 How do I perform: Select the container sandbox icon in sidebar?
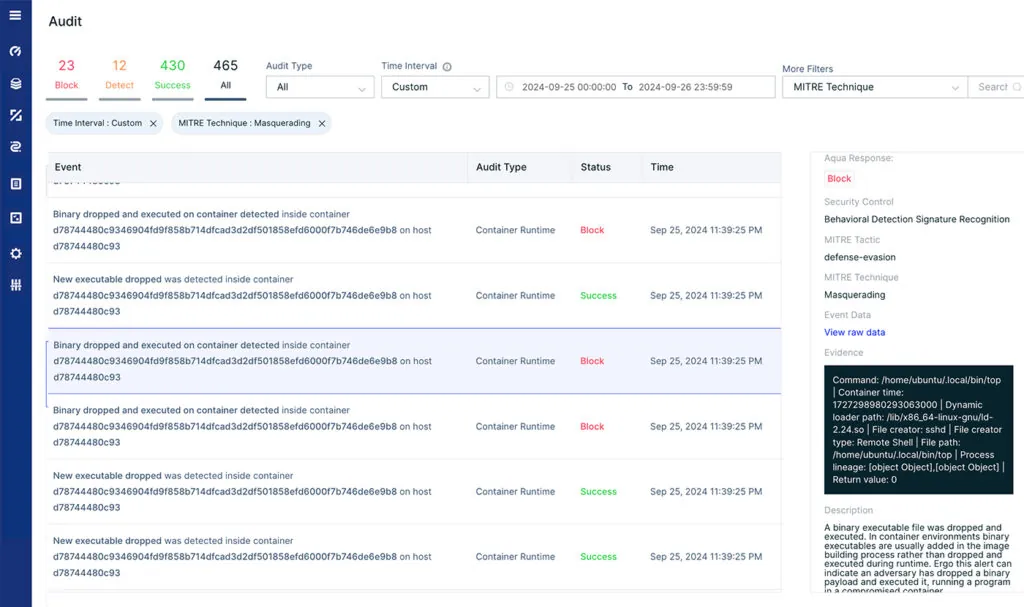(14, 216)
